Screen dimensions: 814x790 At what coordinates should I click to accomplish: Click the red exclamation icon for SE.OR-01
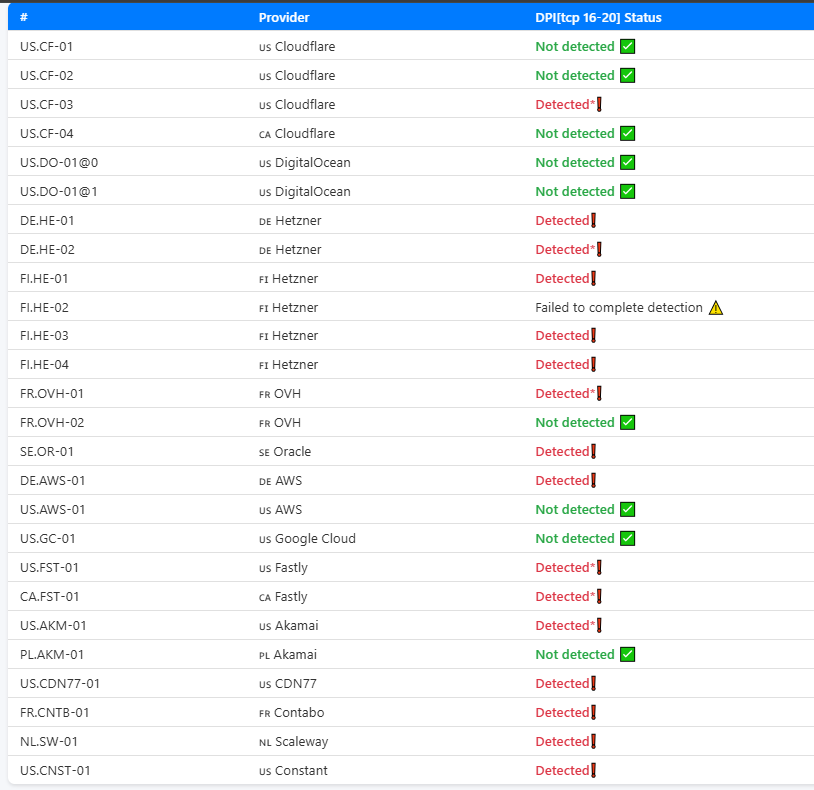(x=593, y=452)
